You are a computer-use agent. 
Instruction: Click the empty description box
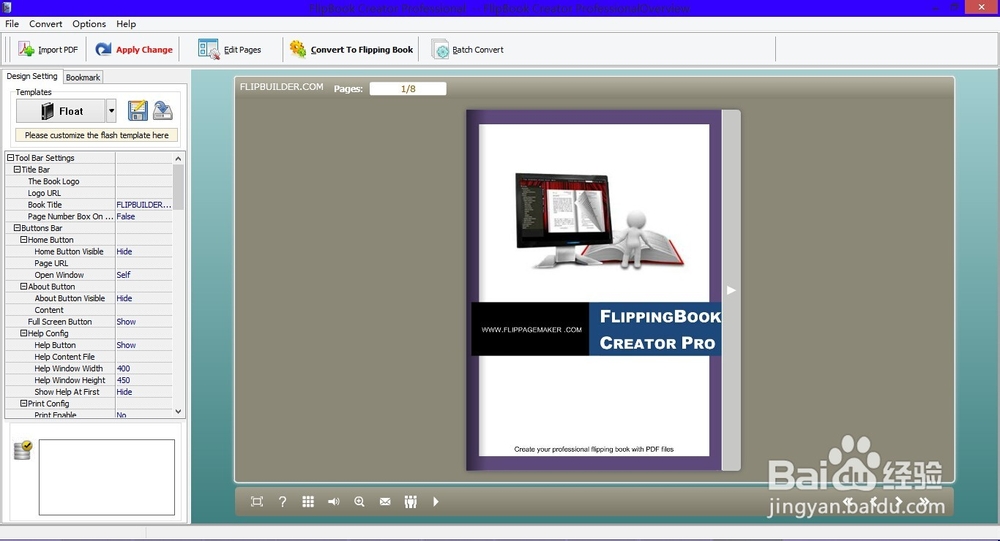click(x=107, y=477)
